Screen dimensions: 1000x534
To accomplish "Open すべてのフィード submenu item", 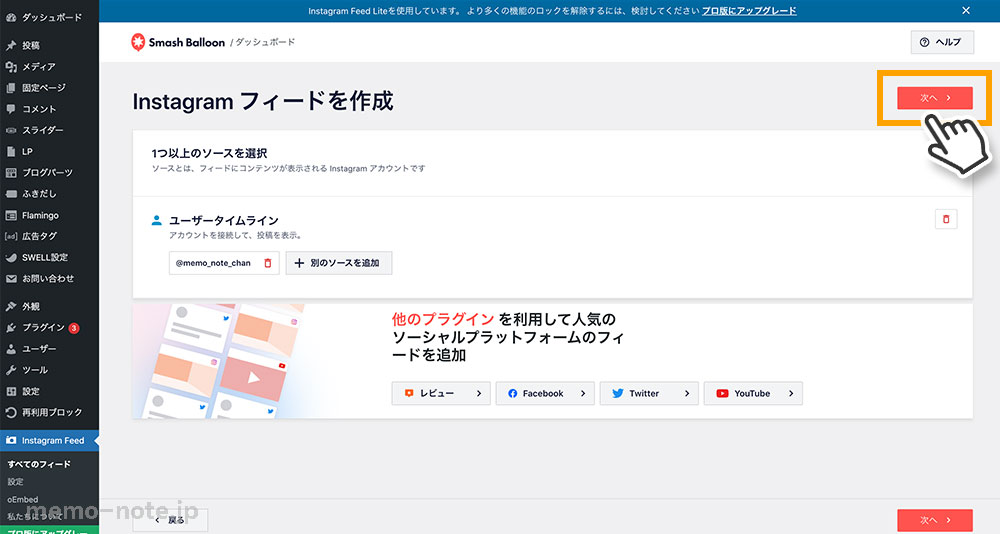I will coord(39,464).
